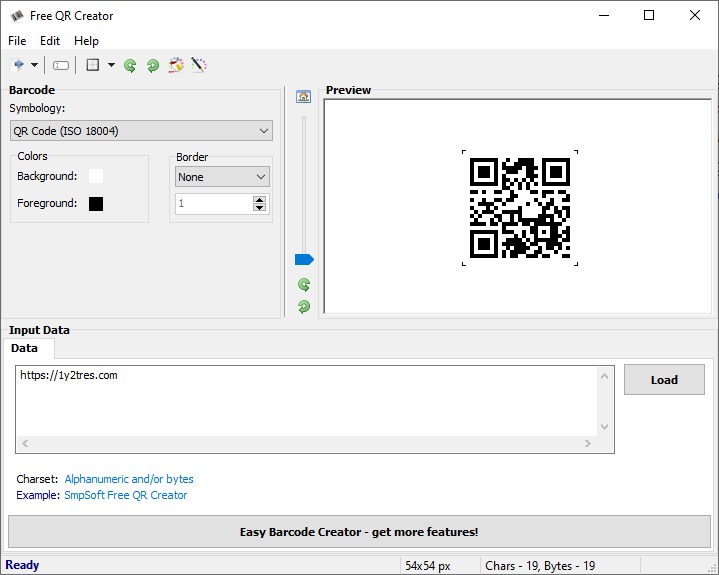719x575 pixels.
Task: Click the SmpSoft Free QR Creator example link
Action: click(x=126, y=495)
